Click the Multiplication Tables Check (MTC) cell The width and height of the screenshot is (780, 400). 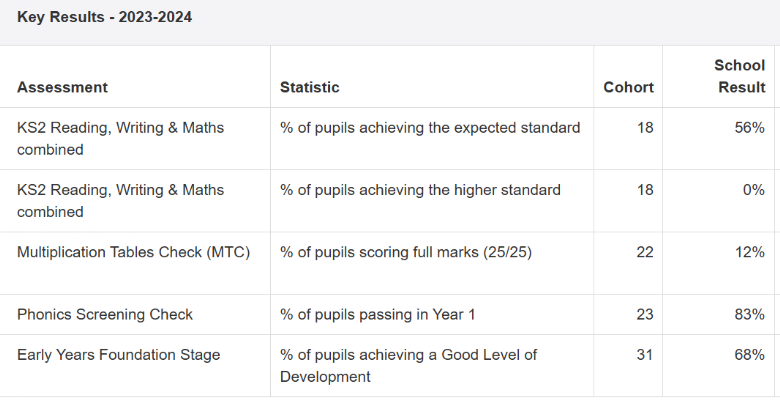click(133, 252)
